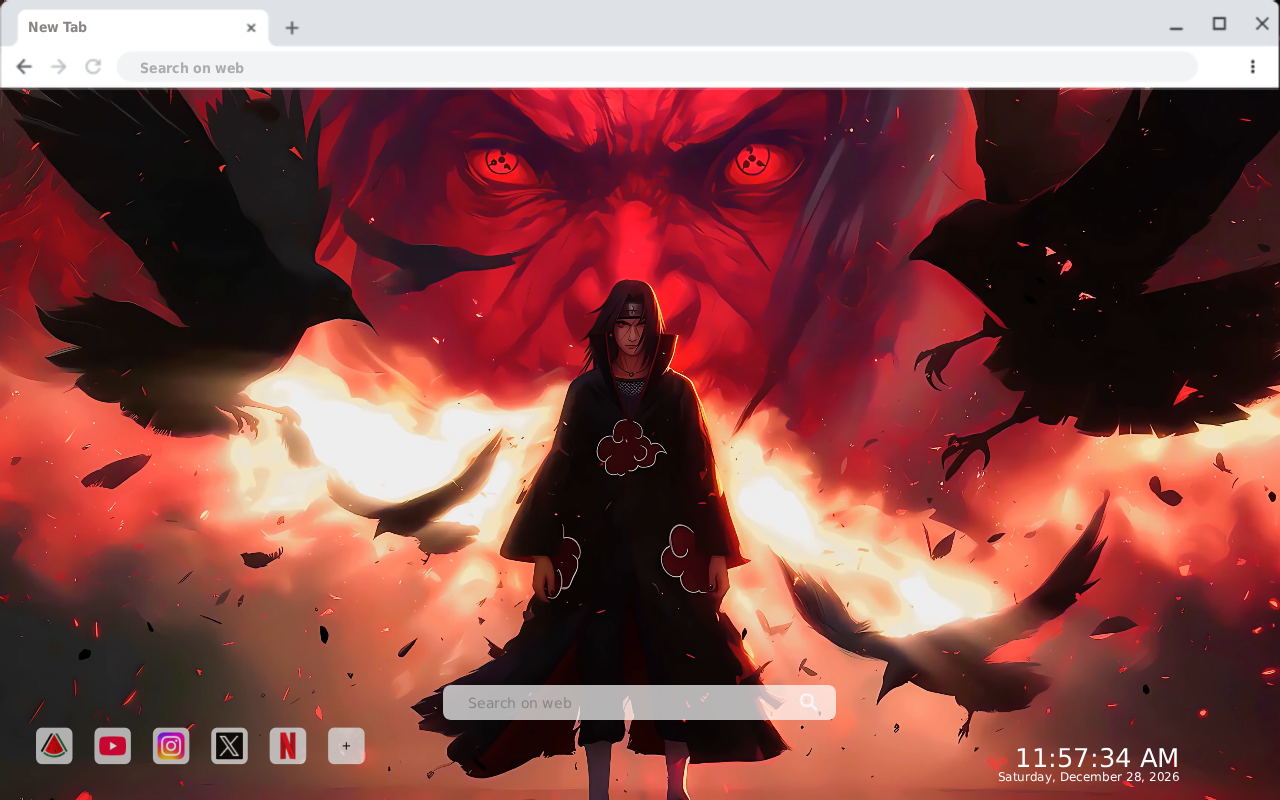Image resolution: width=1280 pixels, height=800 pixels.
Task: Open a new tab with plus button
Action: (291, 28)
